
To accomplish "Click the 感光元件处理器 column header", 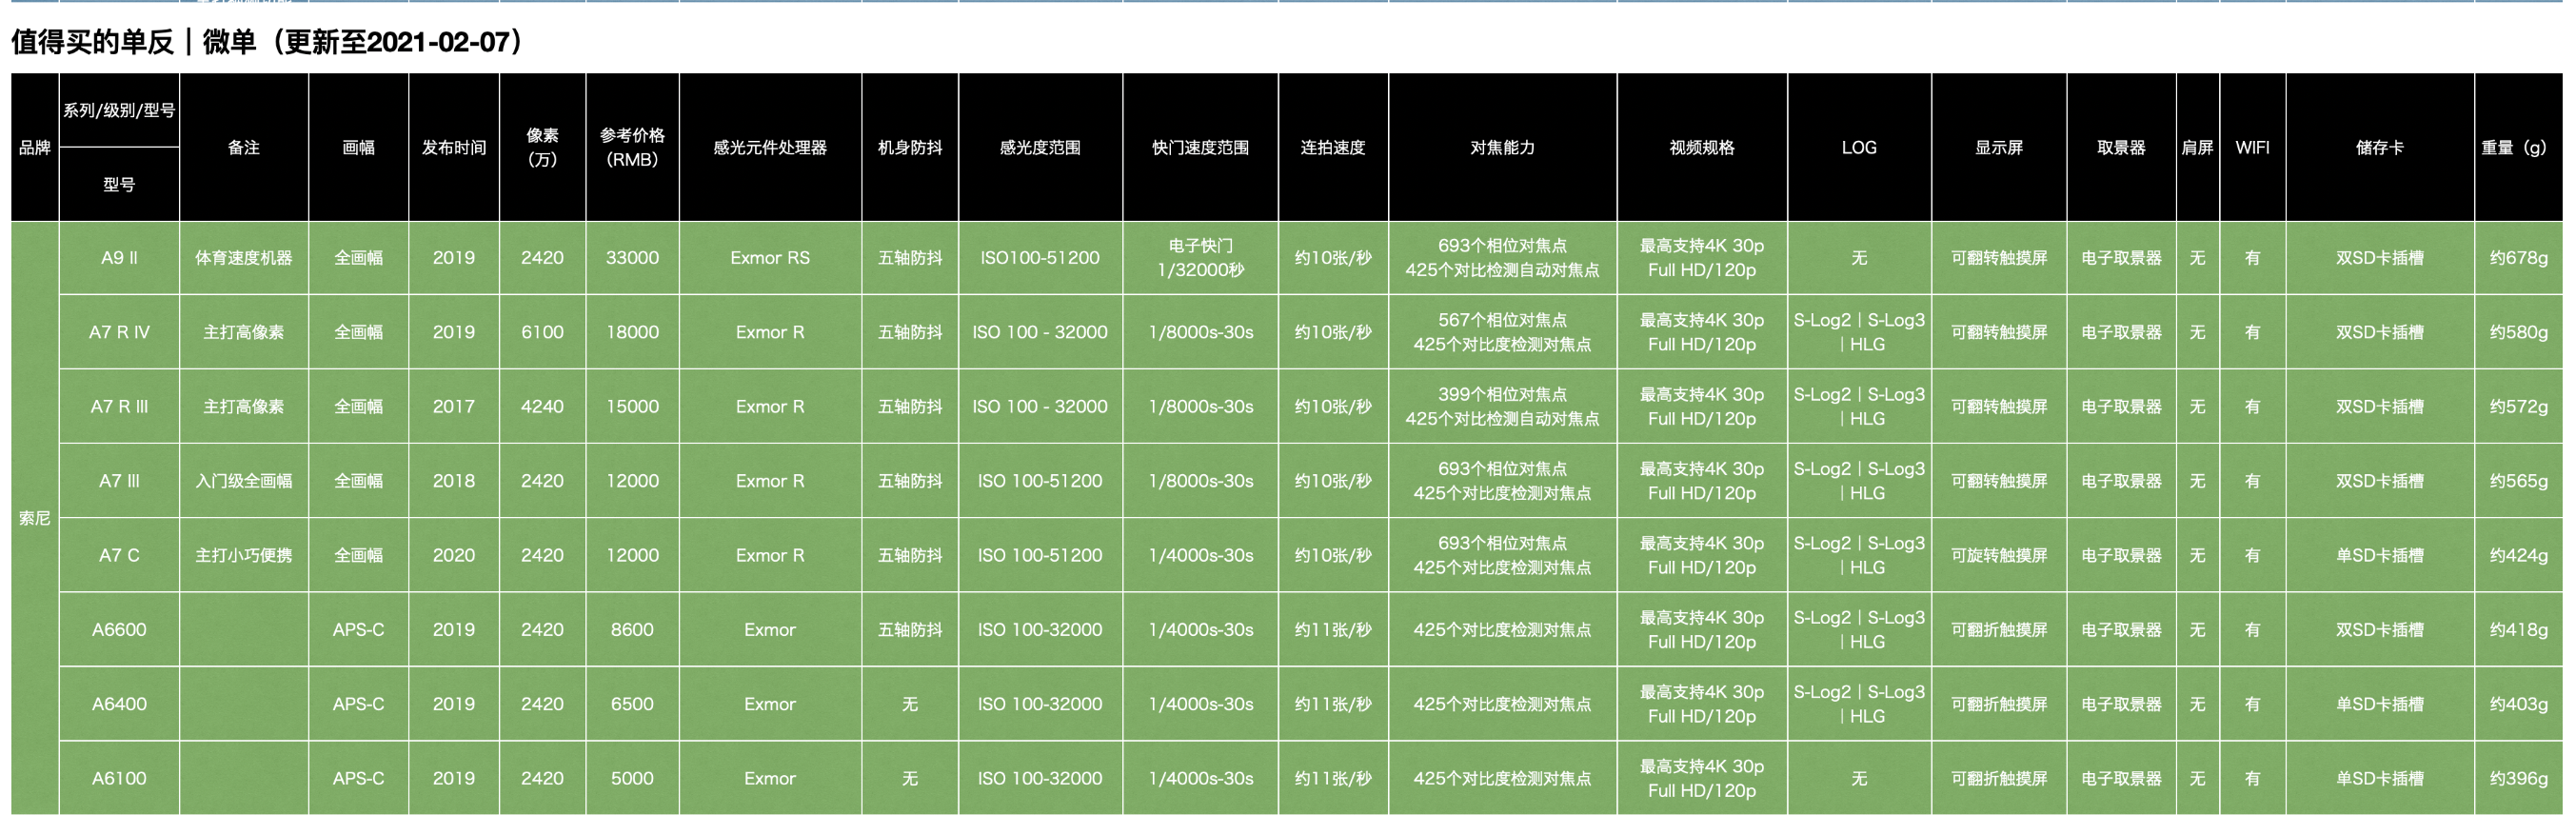I will [770, 147].
